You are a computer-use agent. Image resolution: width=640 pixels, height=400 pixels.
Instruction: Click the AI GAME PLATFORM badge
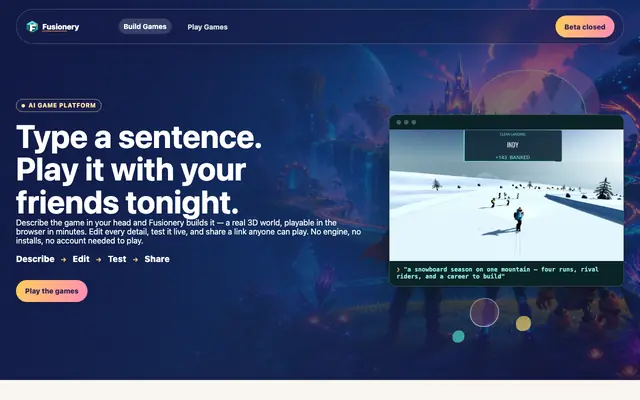tap(59, 105)
